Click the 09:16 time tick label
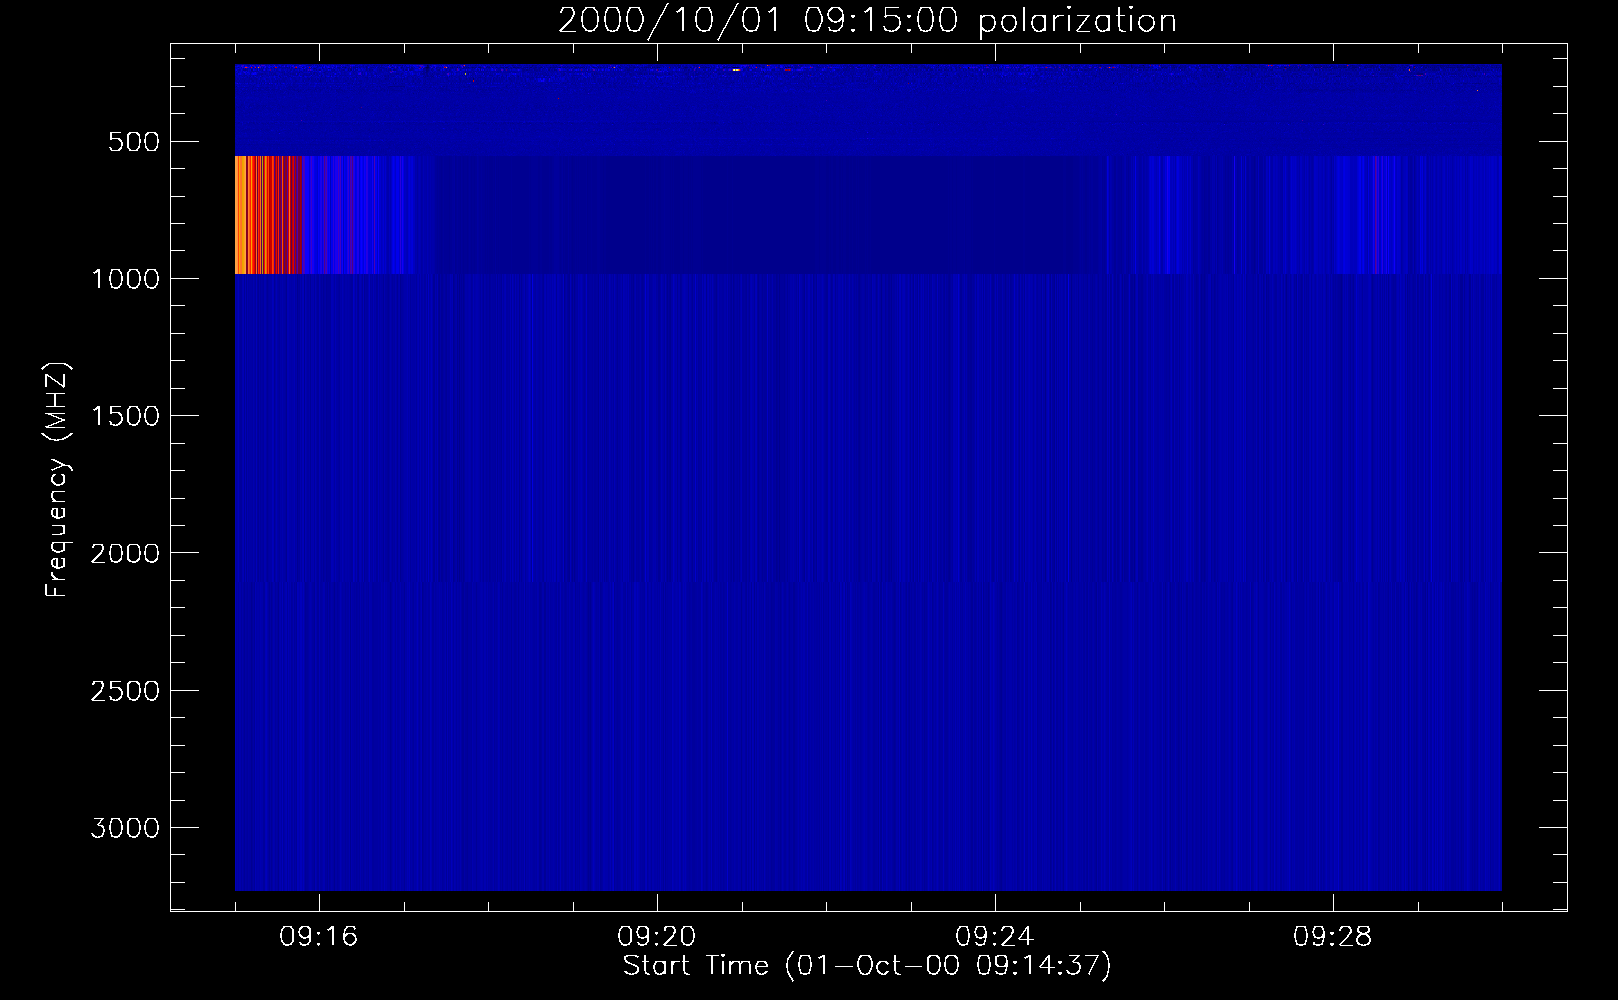Screen dimensions: 1618x1000 tap(318, 937)
